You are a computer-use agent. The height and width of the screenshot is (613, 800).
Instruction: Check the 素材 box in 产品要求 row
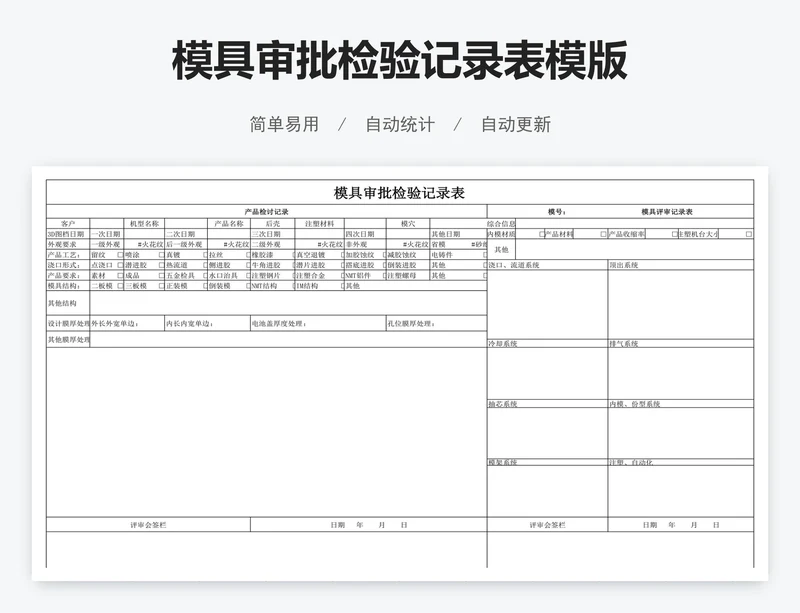[x=120, y=275]
